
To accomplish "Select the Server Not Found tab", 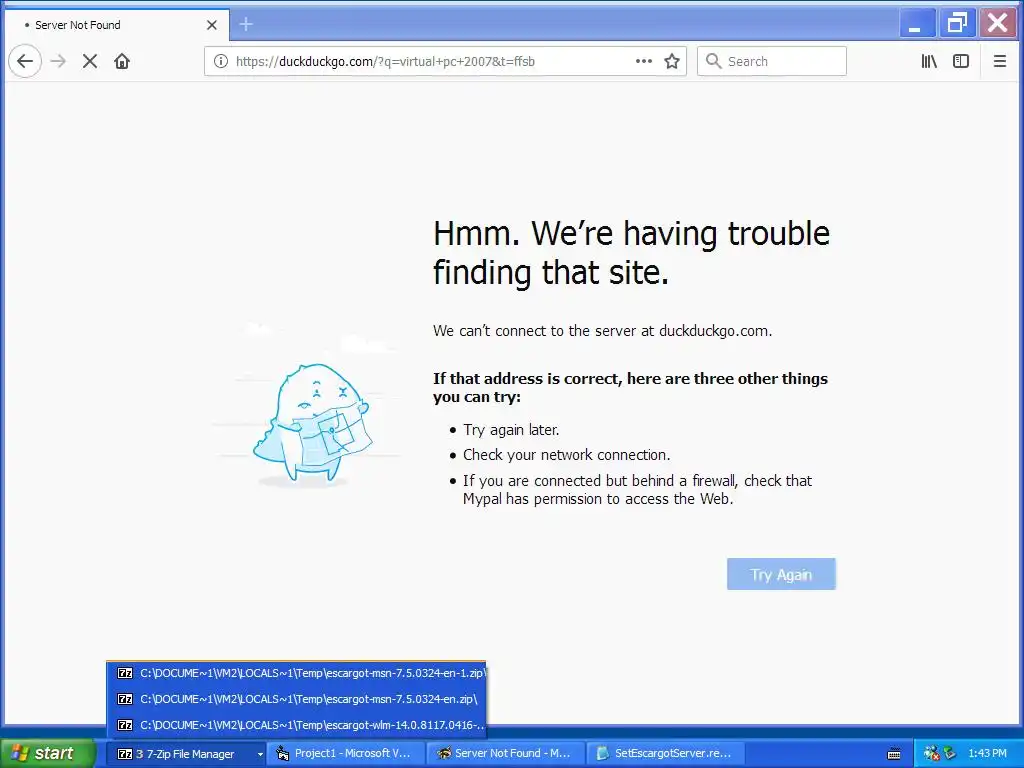I will click(118, 25).
